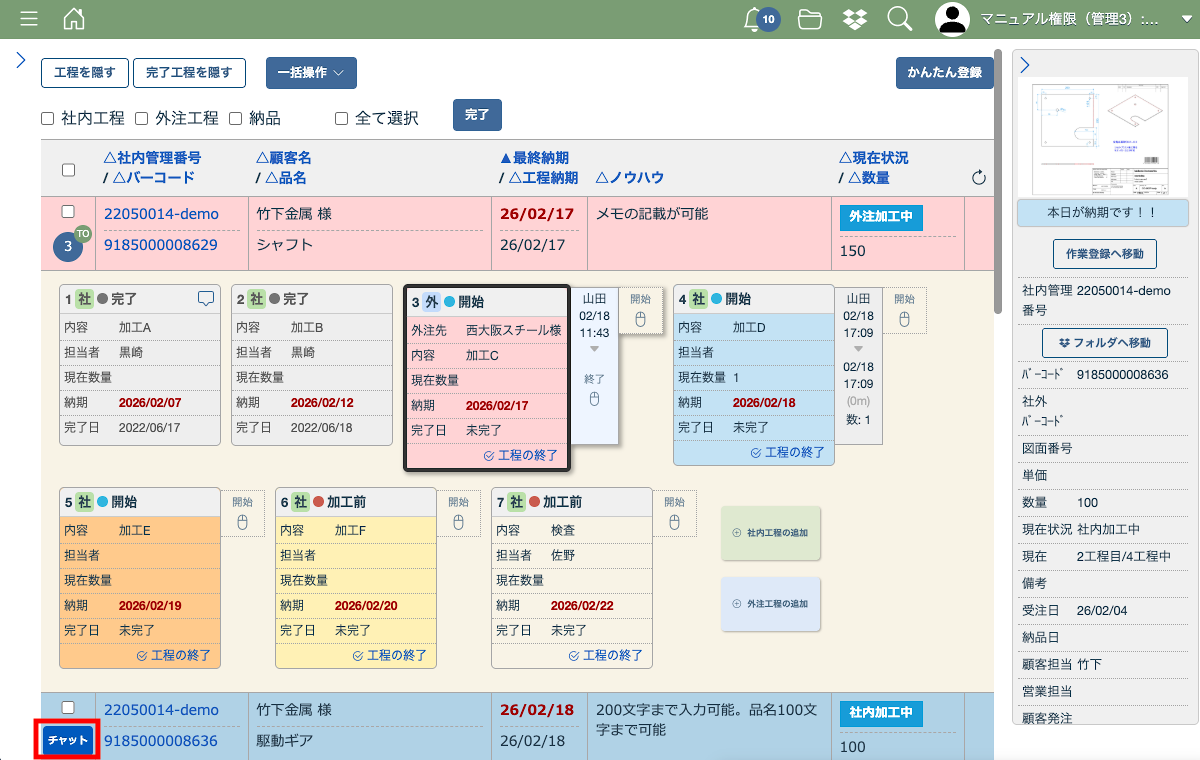This screenshot has width=1200, height=760.
Task: Click the refresh icon in table header
Action: click(979, 178)
